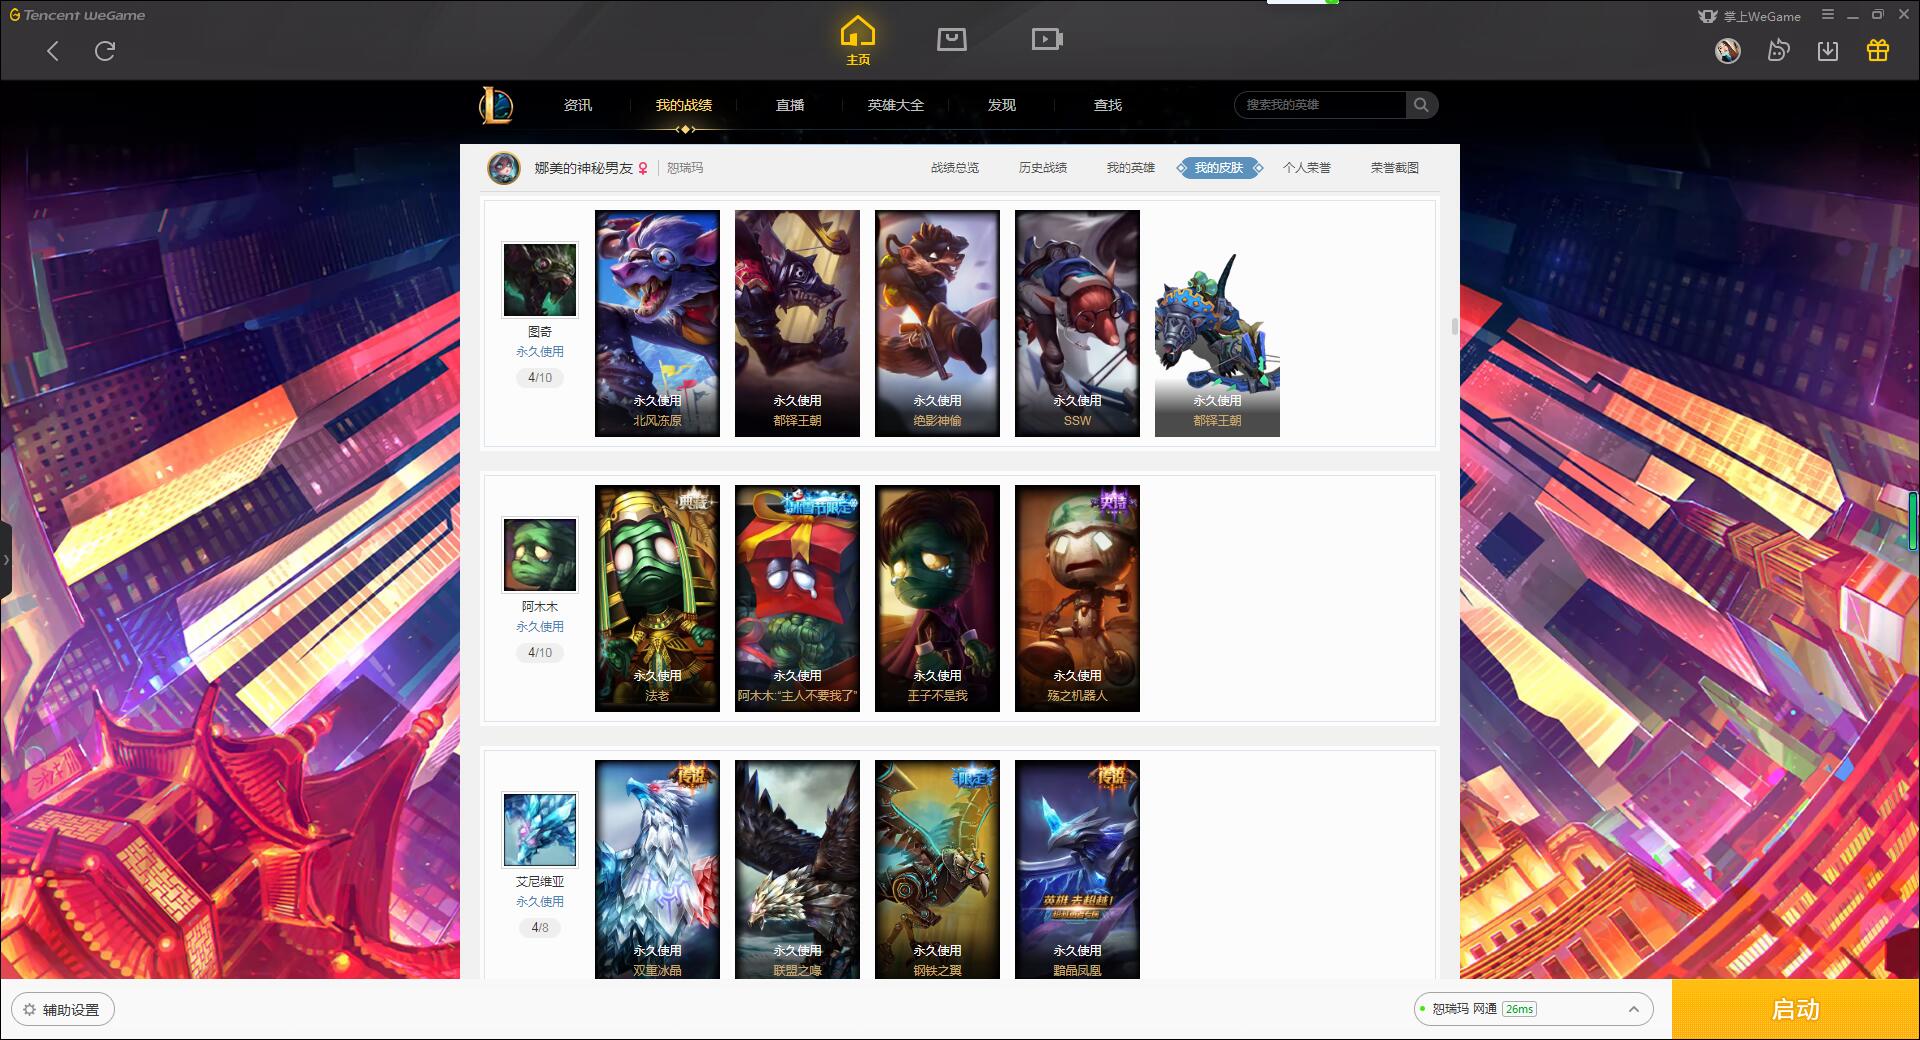Viewport: 1920px width, 1040px height.
Task: Open the friends mascot icon
Action: [x=1778, y=51]
